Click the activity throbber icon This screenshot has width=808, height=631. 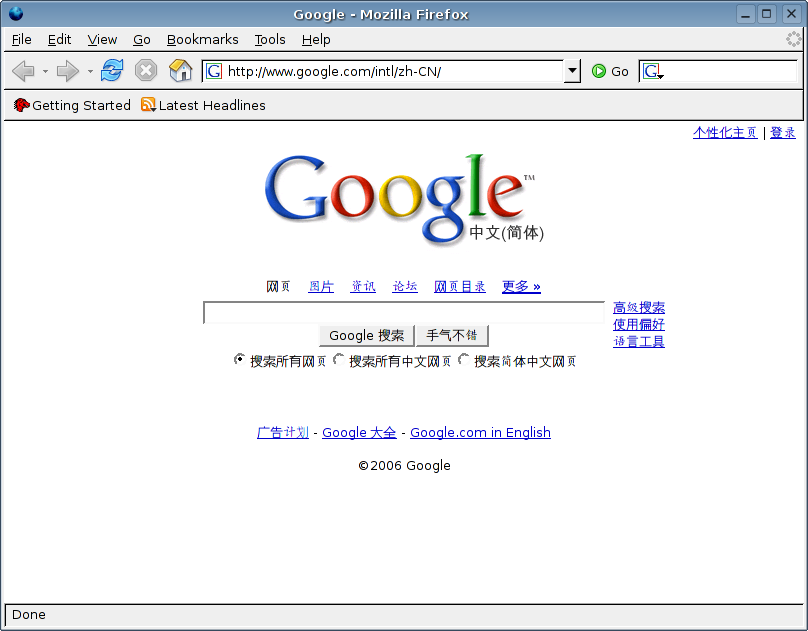pyautogui.click(x=794, y=39)
